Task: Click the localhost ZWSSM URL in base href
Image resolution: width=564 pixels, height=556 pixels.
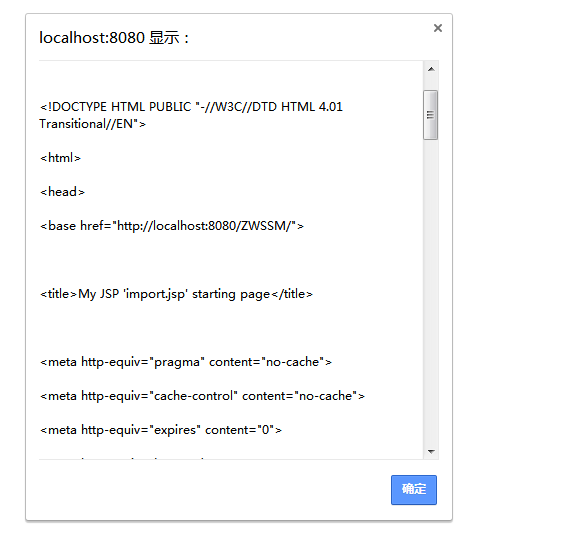Action: [204, 226]
